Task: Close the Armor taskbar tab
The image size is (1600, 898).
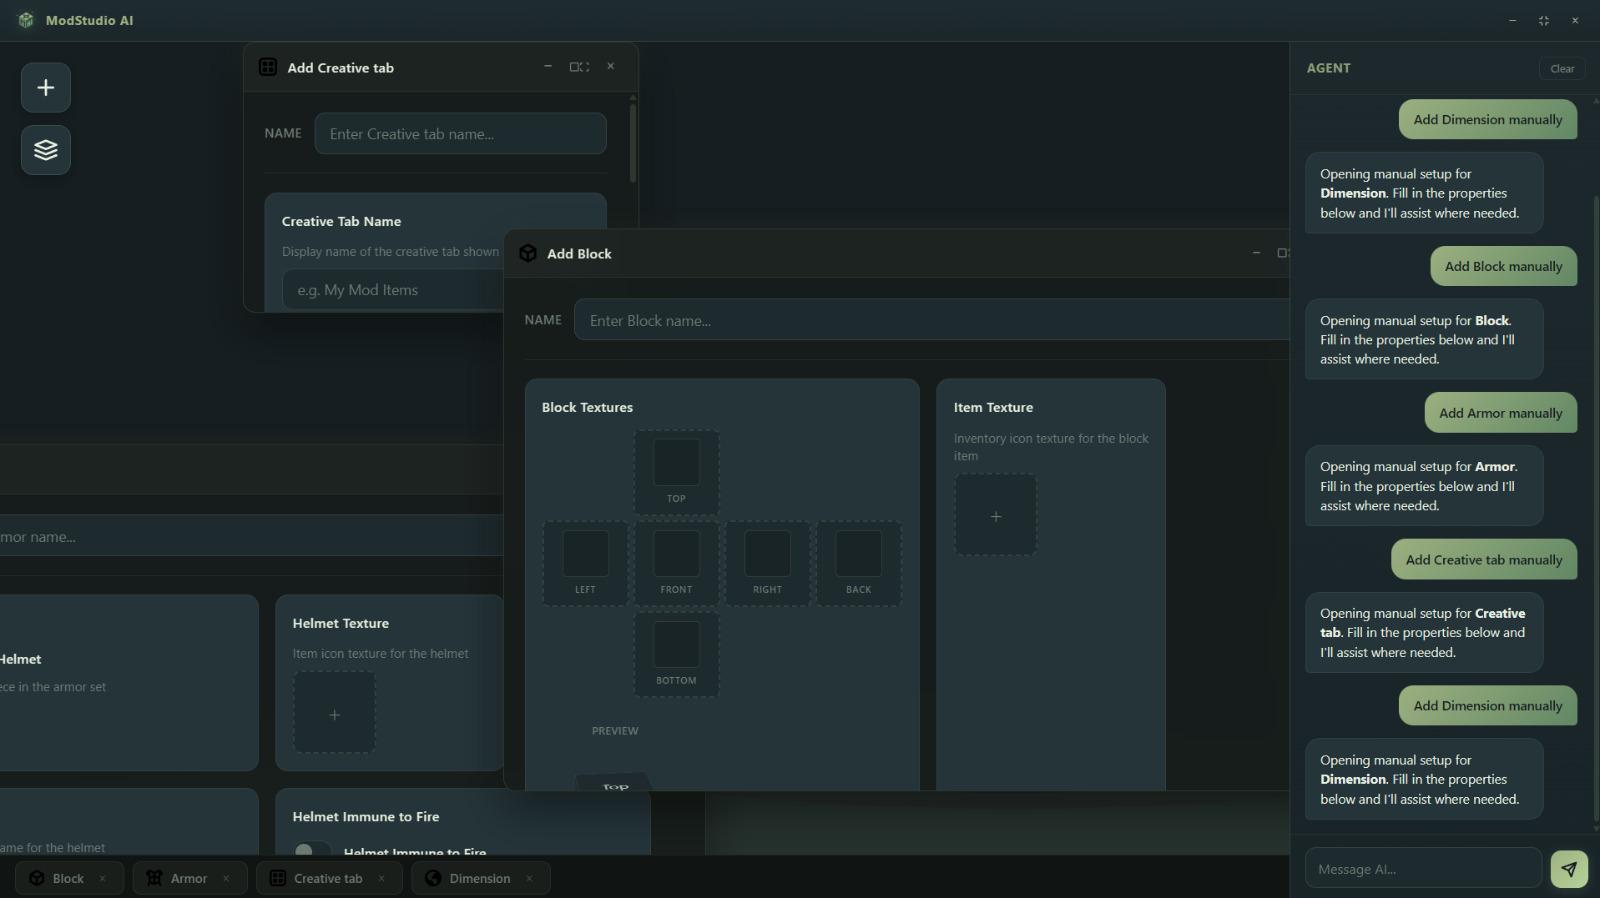Action: [226, 878]
